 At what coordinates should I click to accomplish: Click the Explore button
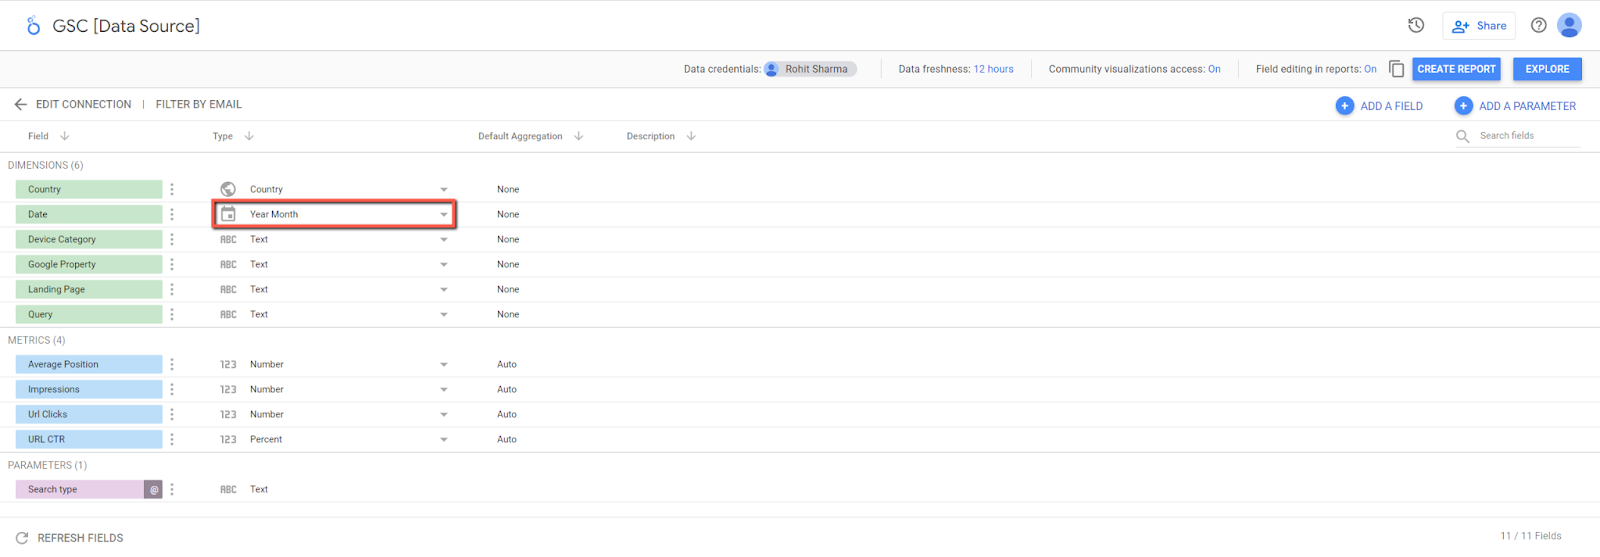(1547, 69)
